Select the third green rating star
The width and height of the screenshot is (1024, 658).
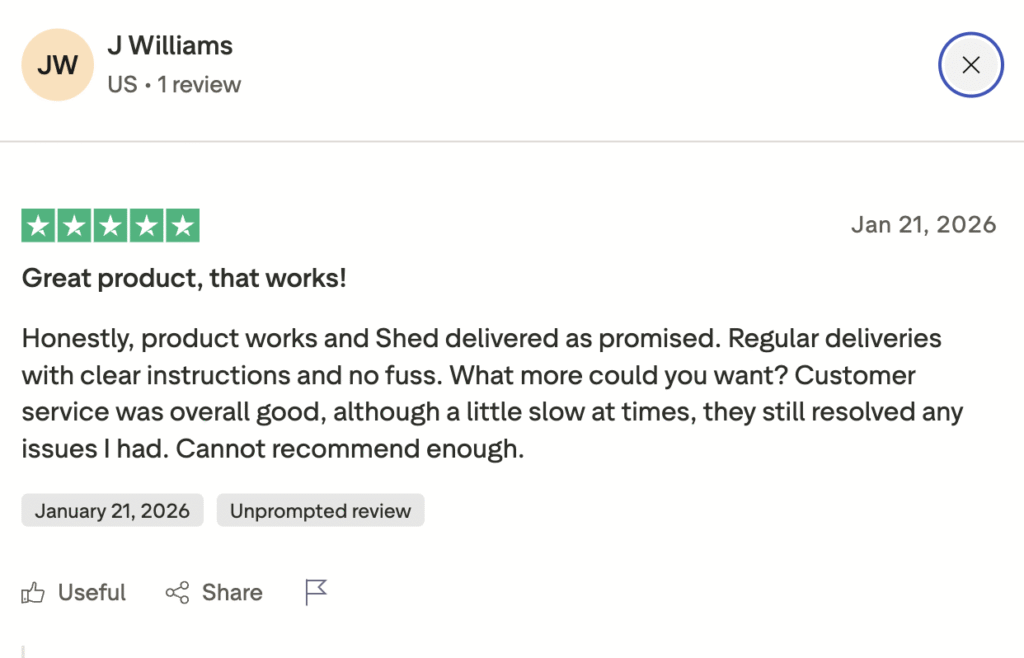(111, 226)
